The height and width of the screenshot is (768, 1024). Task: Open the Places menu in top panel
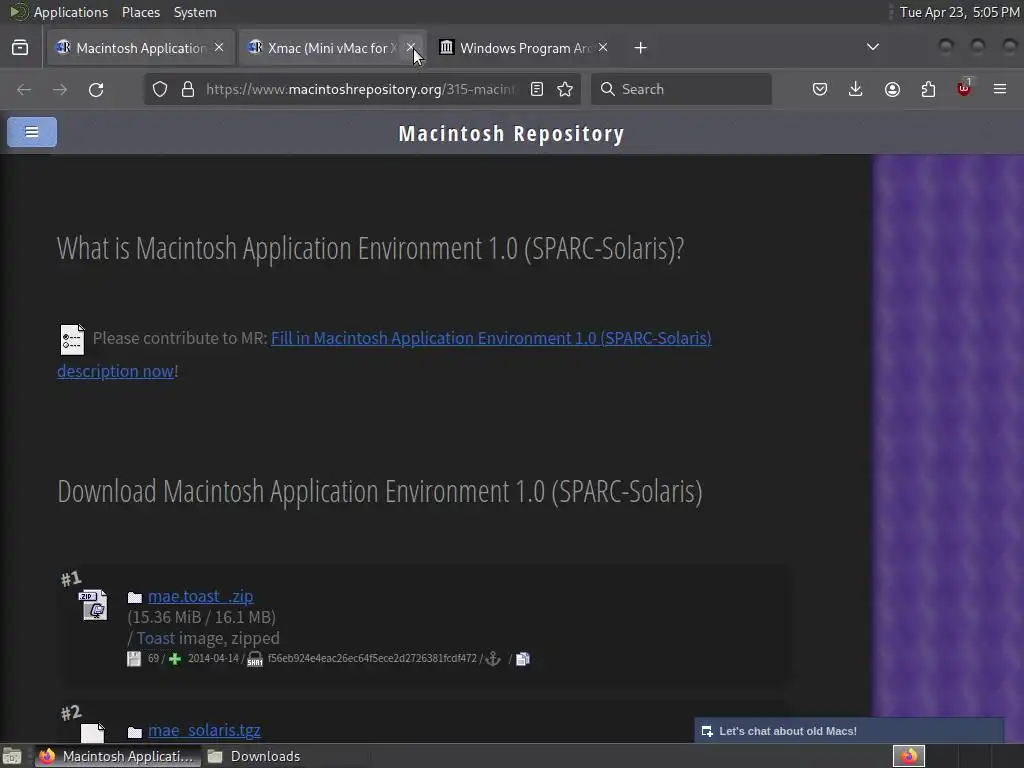[140, 12]
